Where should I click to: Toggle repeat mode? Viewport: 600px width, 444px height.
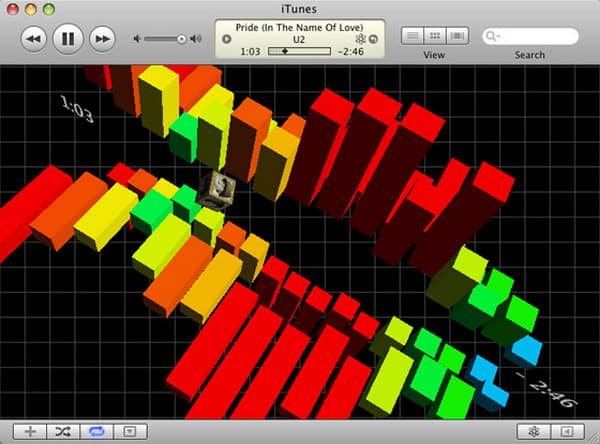tap(96, 432)
